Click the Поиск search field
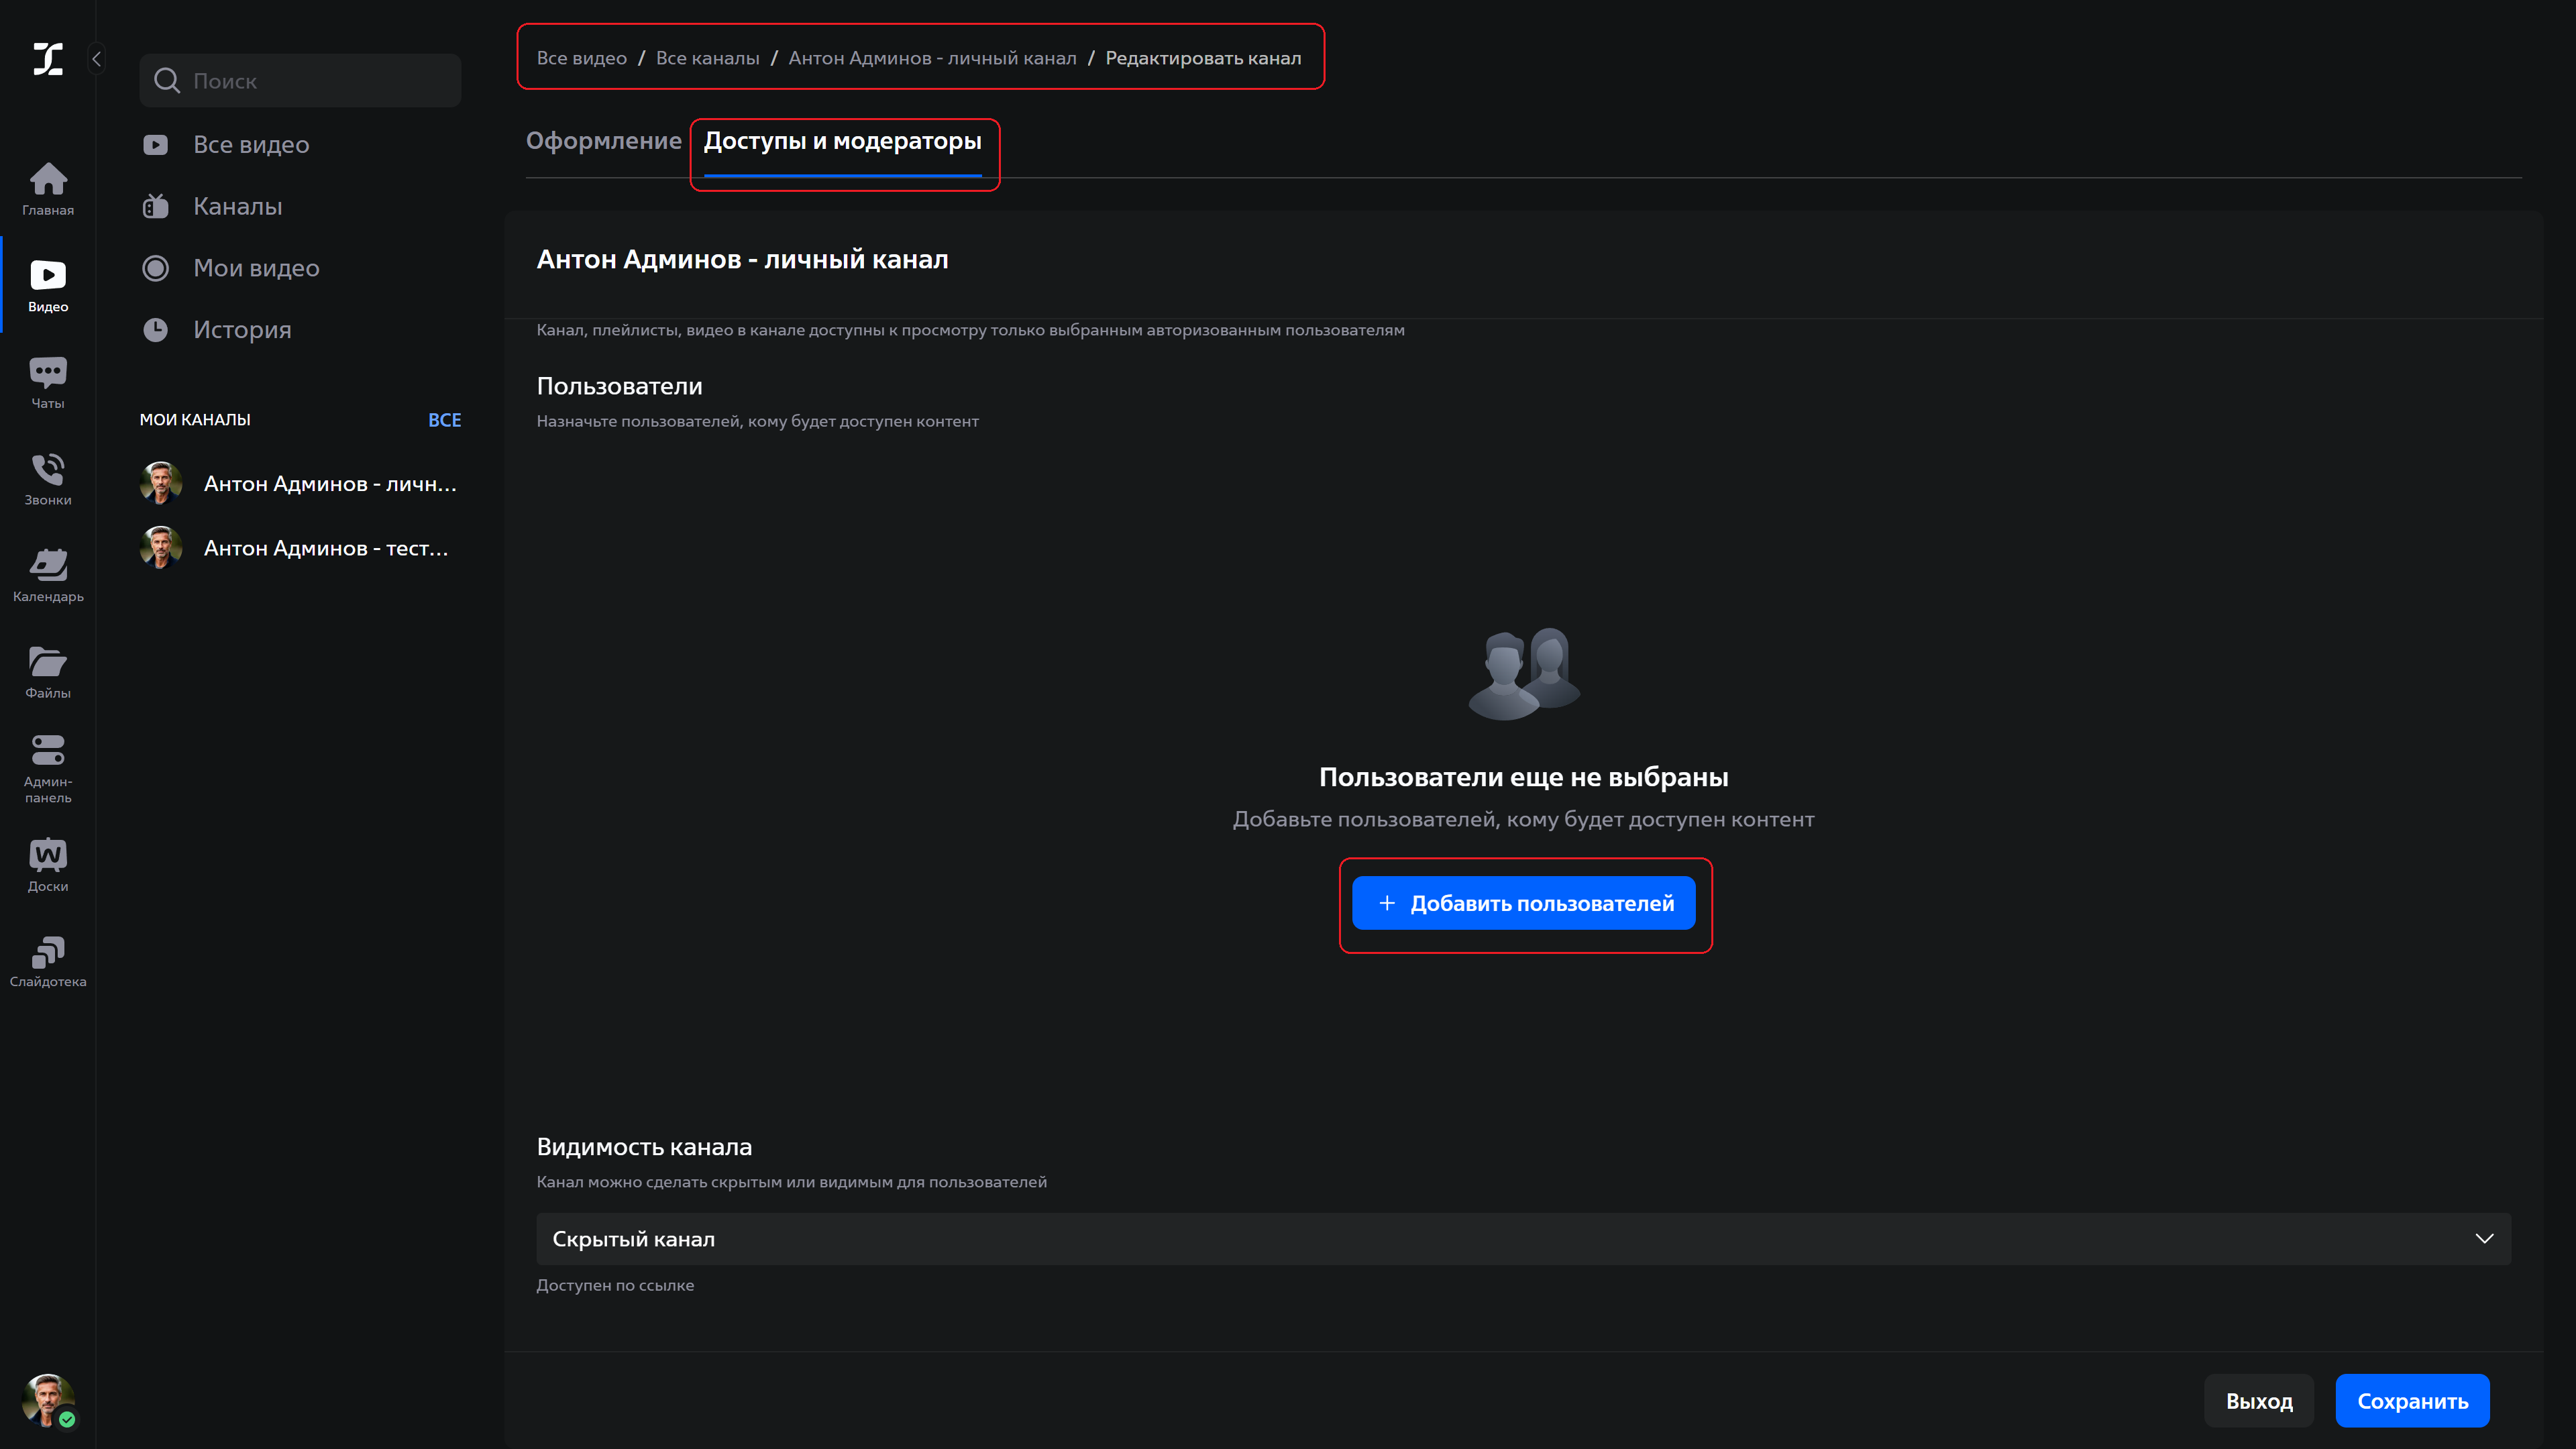Image resolution: width=2576 pixels, height=1449 pixels. pos(300,80)
